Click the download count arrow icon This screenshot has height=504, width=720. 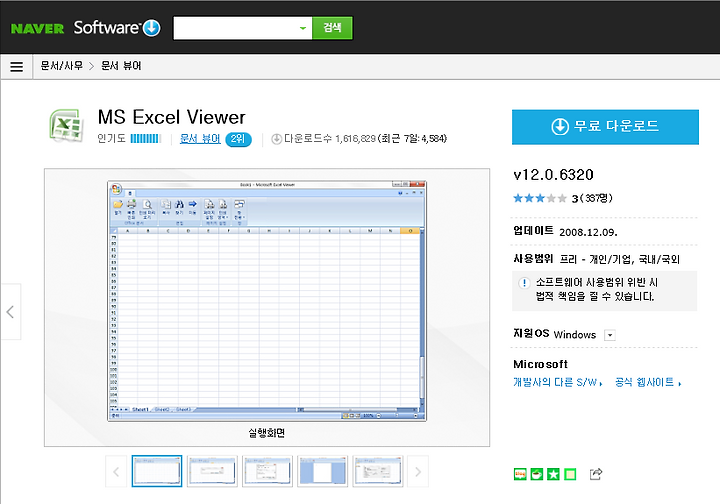click(x=276, y=139)
